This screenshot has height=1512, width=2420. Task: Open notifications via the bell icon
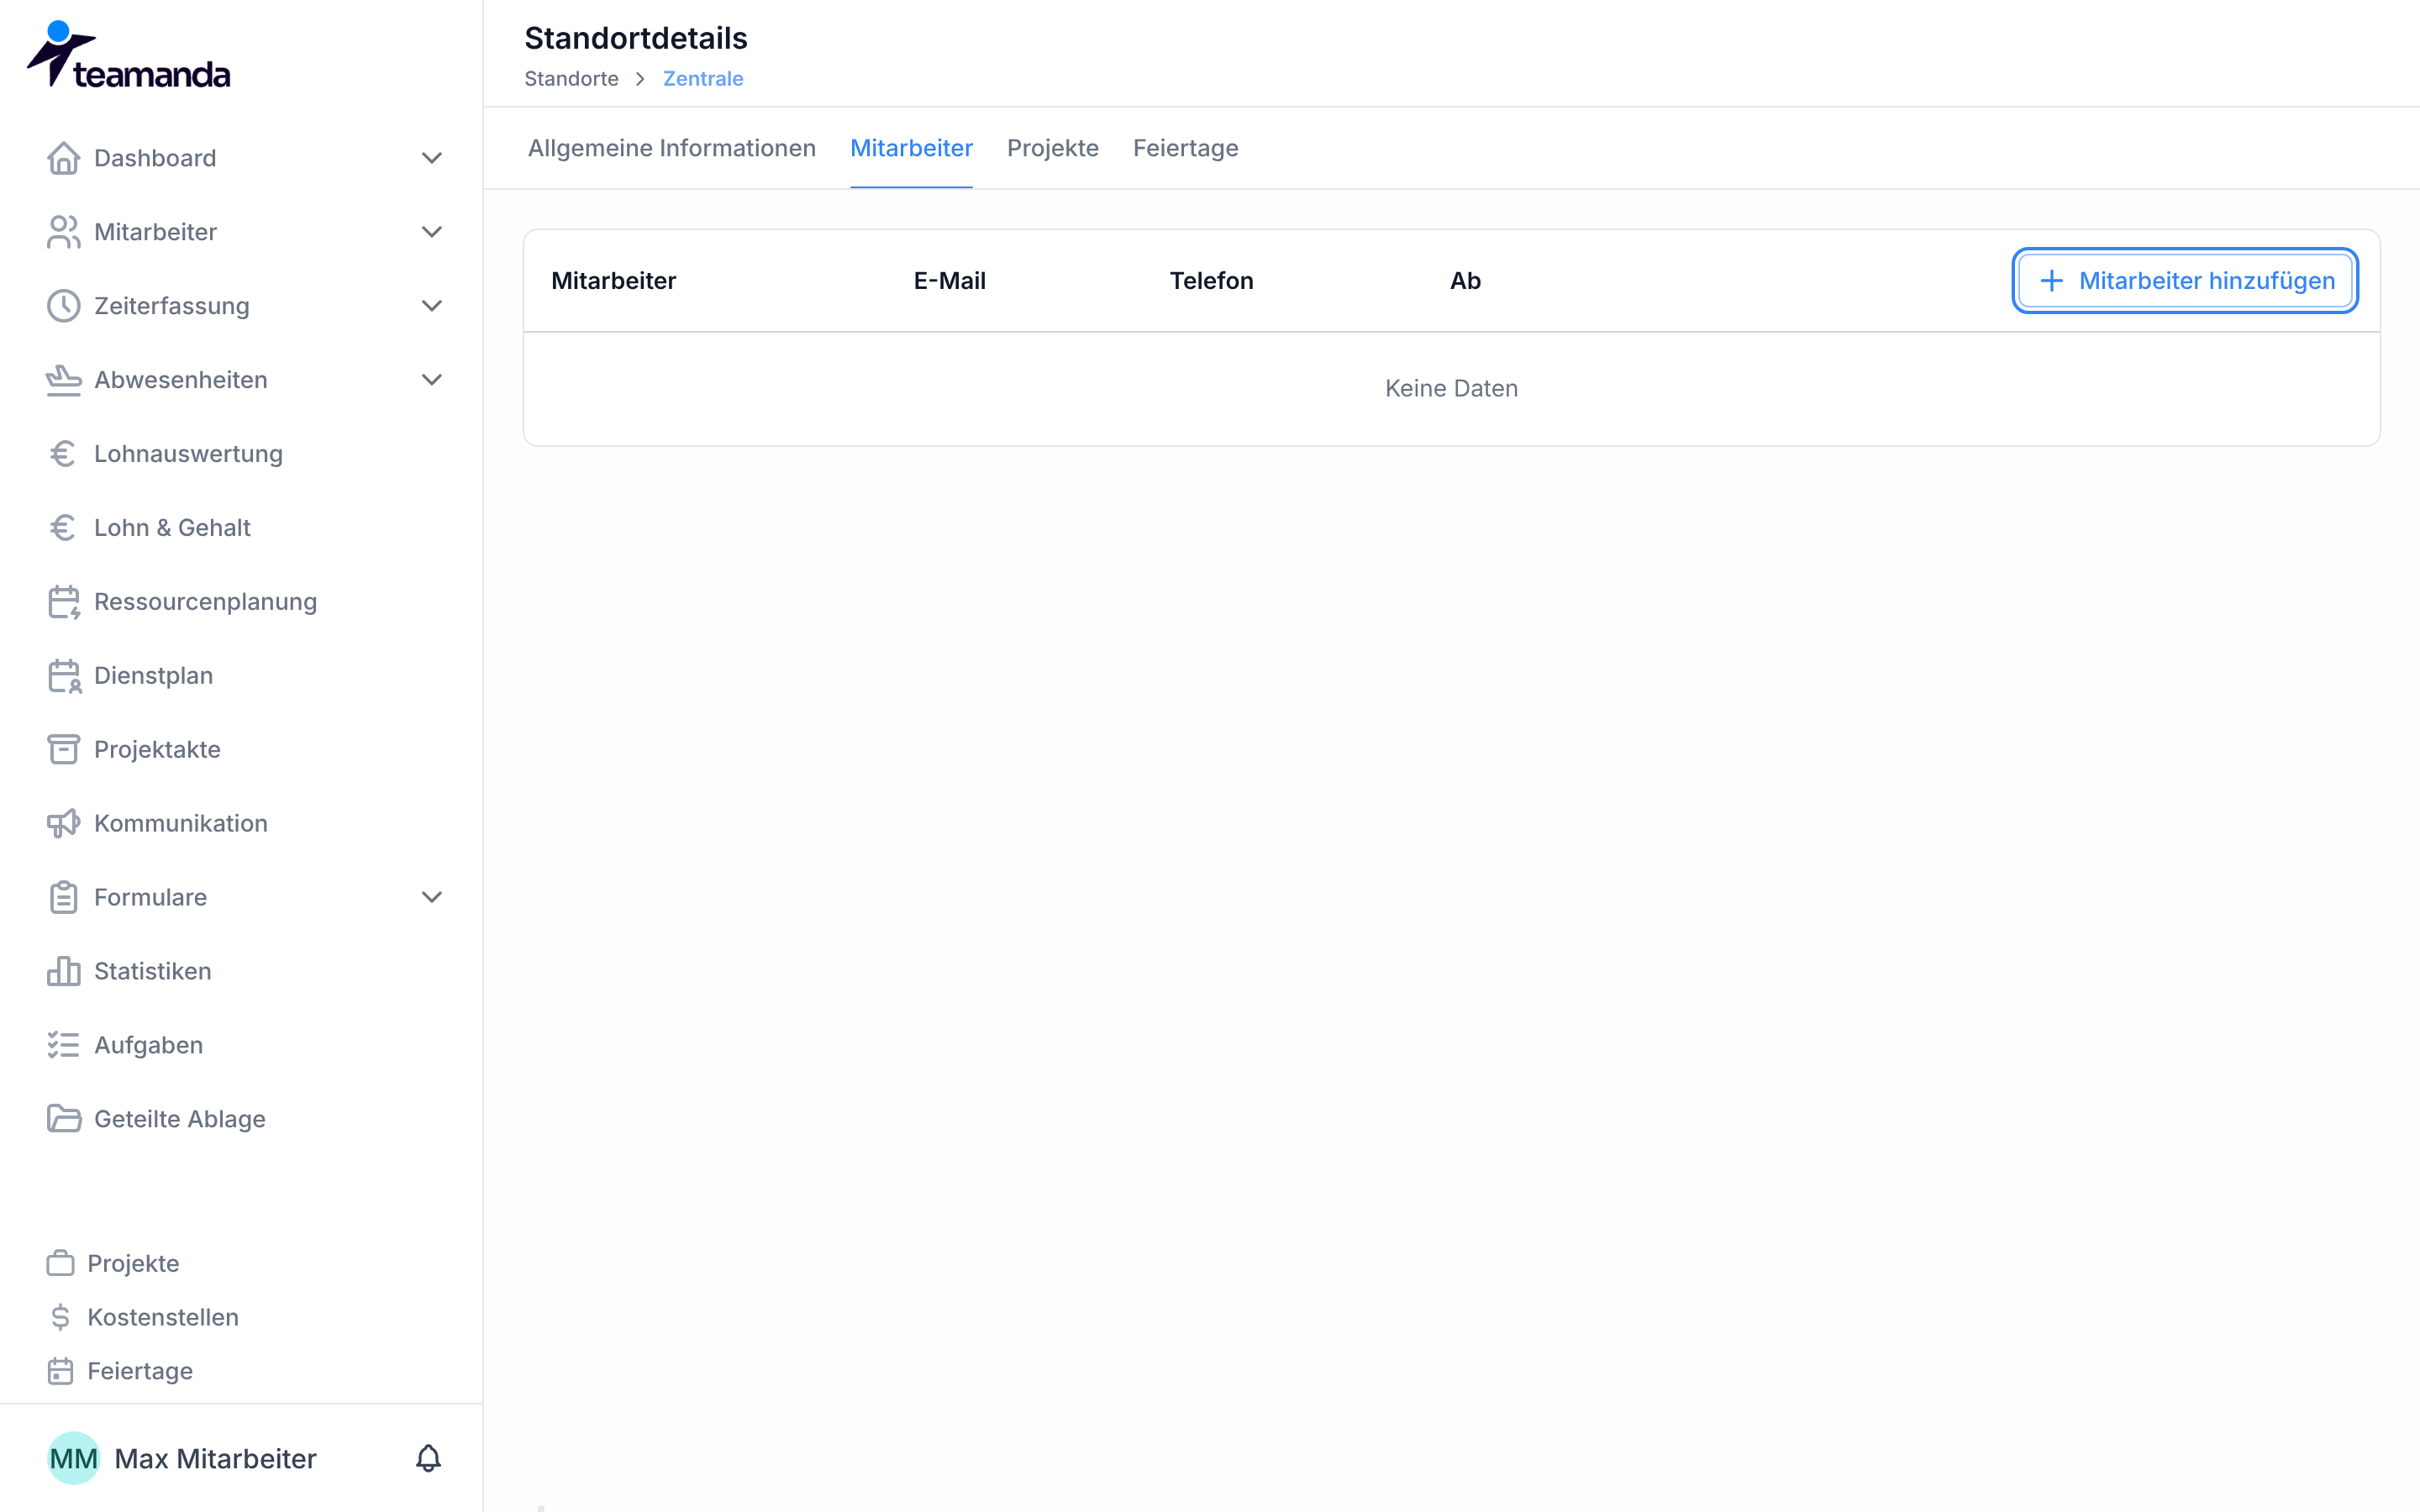[x=428, y=1459]
